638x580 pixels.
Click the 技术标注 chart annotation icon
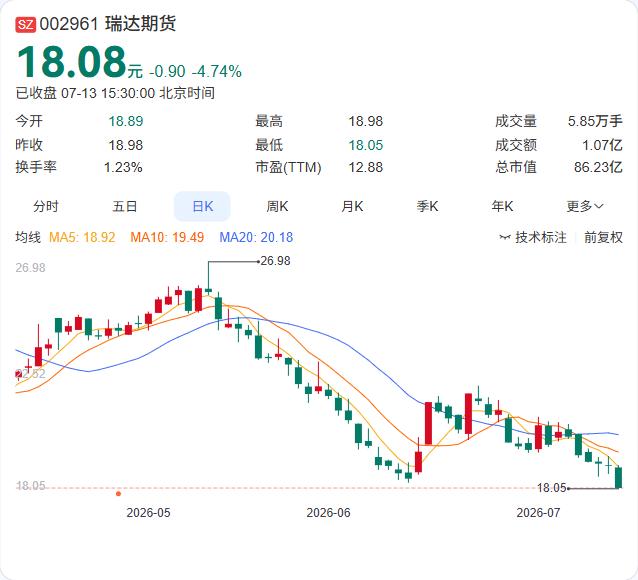(505, 237)
